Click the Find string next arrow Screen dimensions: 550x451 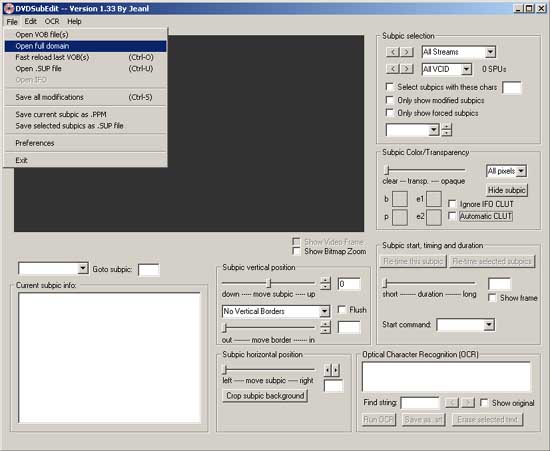[468, 403]
